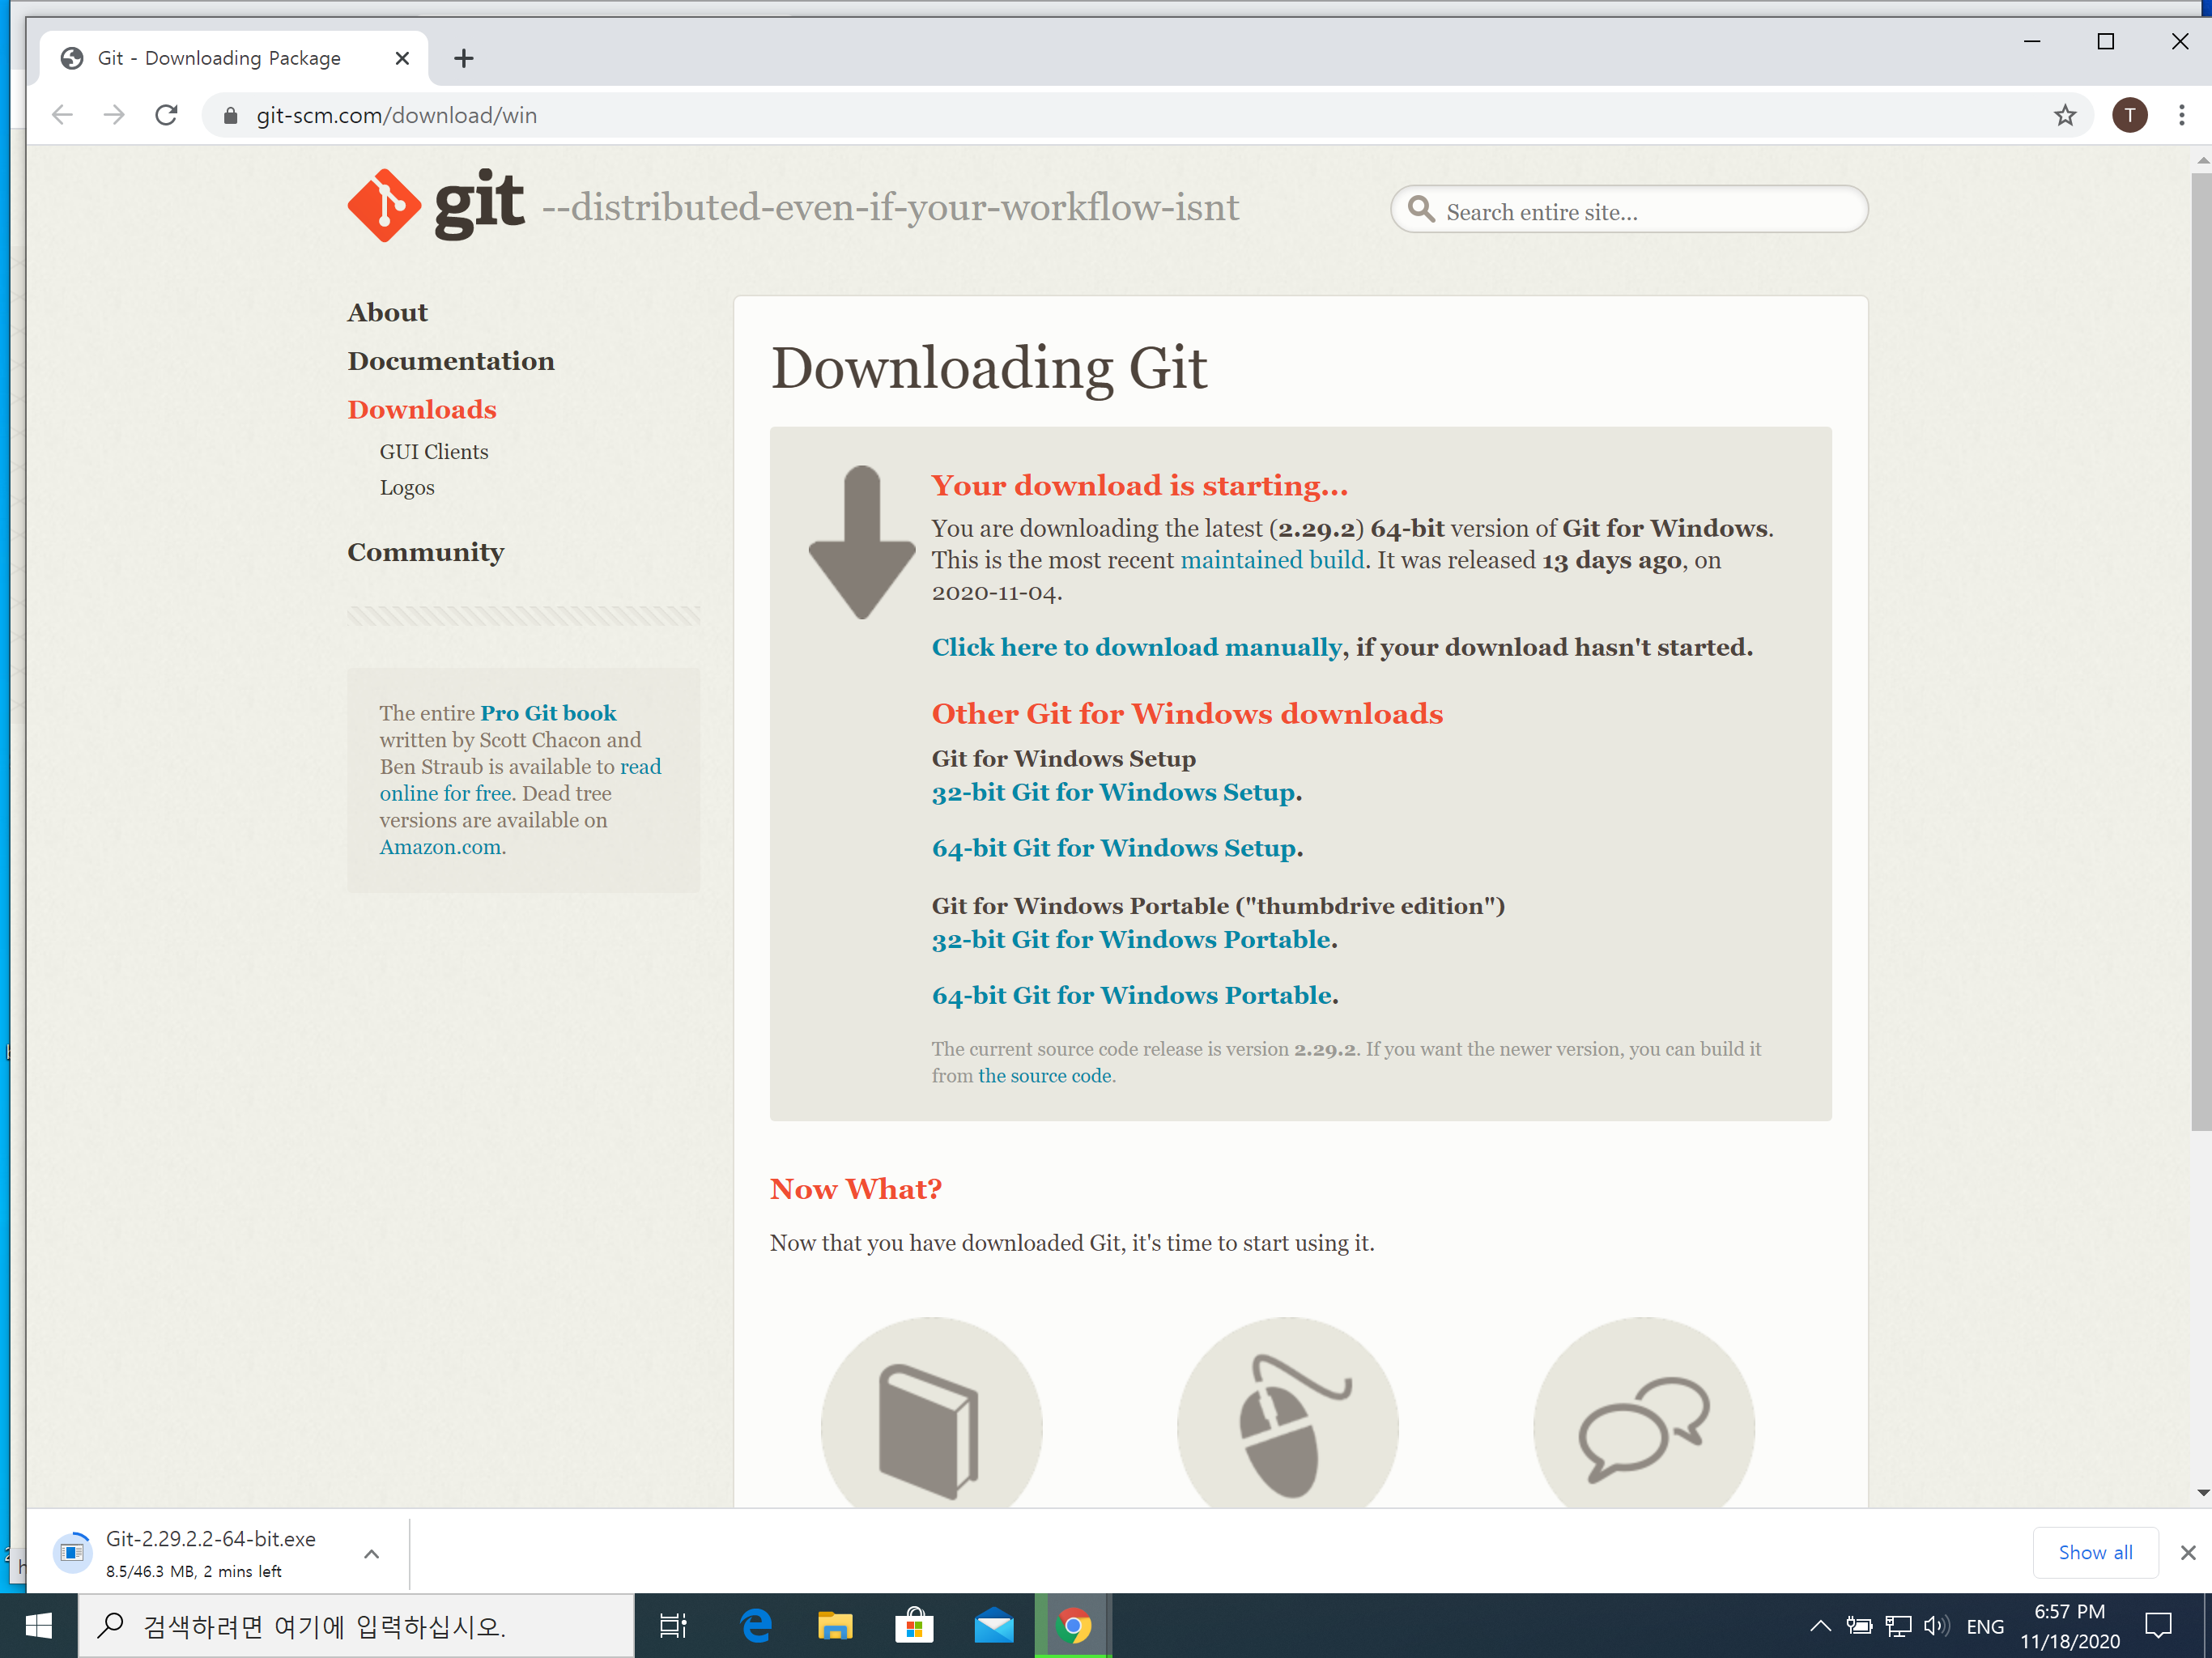The width and height of the screenshot is (2212, 1658).
Task: Open Task View on the taskbar
Action: tap(673, 1626)
